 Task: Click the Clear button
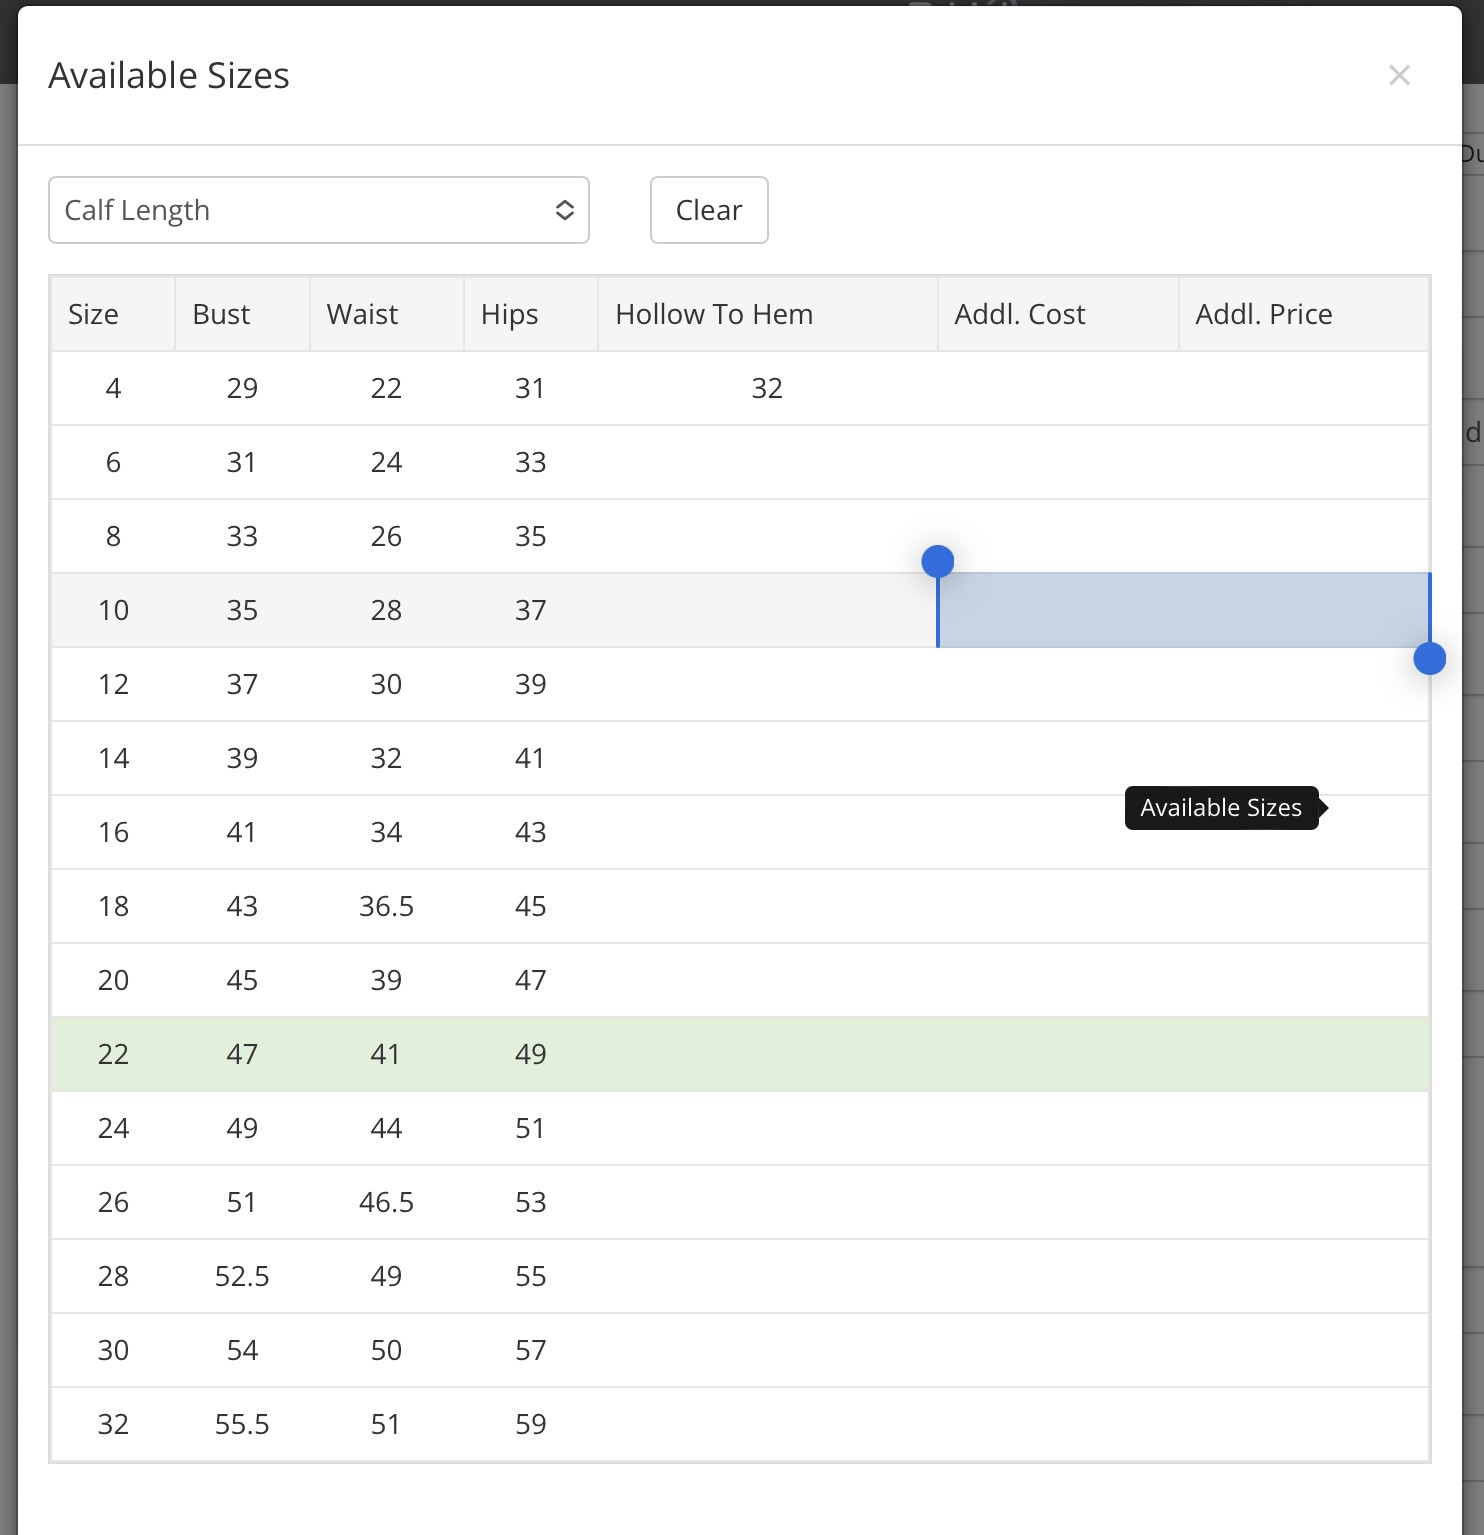(709, 210)
